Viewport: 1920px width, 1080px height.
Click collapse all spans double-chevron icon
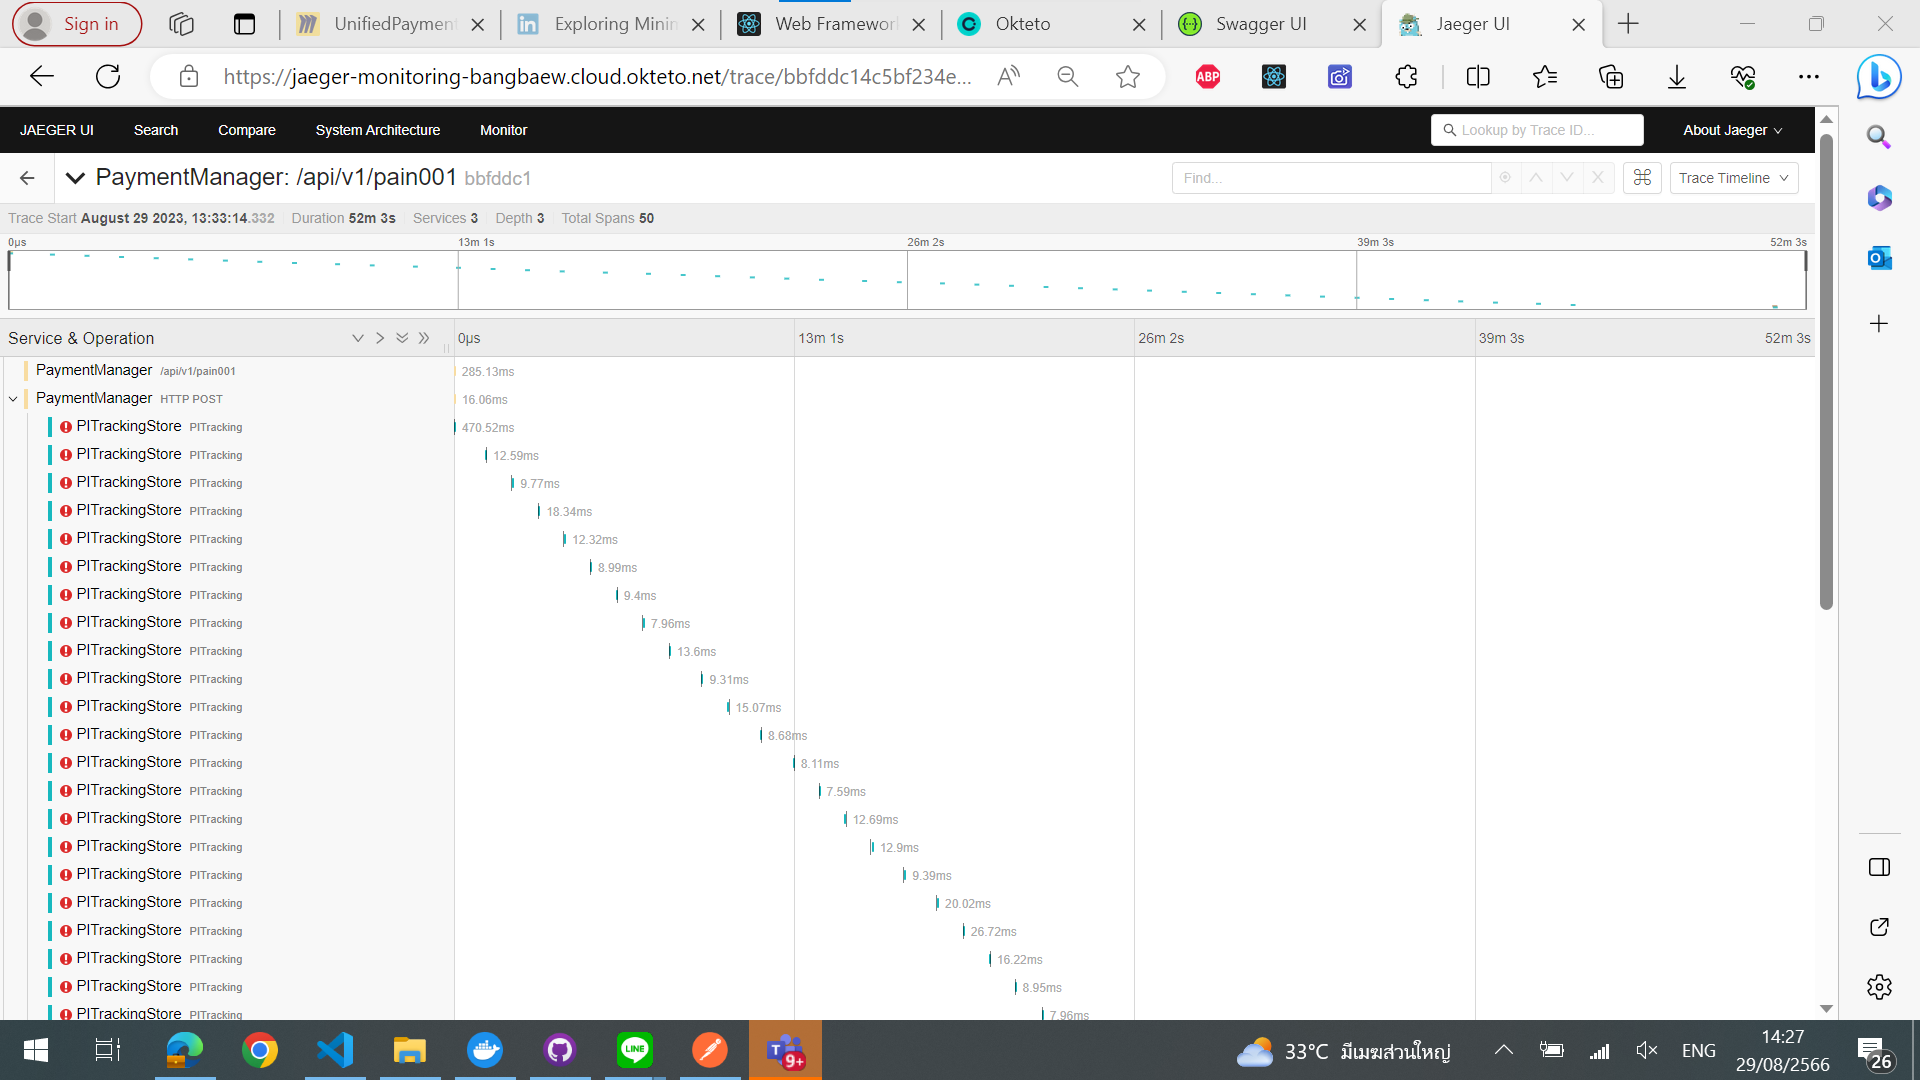[x=424, y=338]
